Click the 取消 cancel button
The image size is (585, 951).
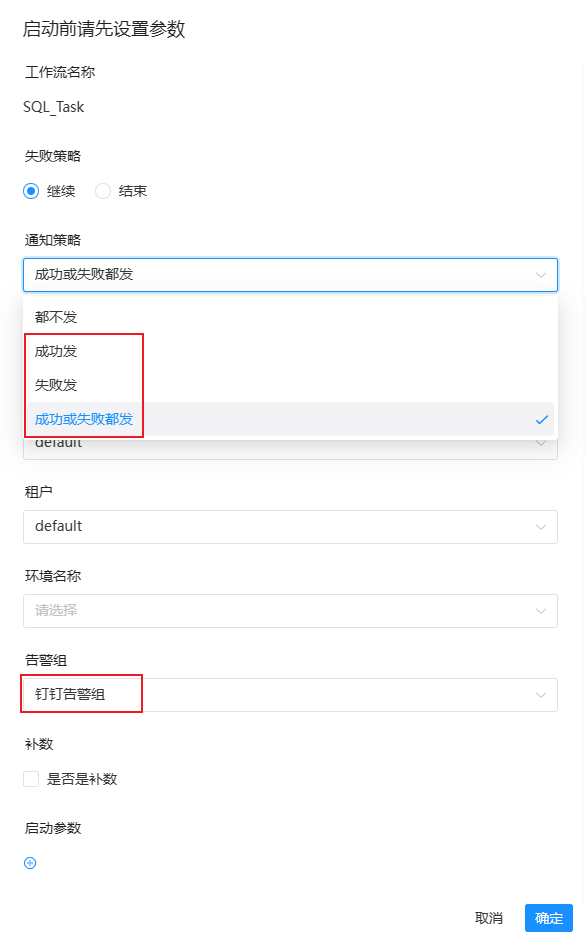tap(489, 918)
